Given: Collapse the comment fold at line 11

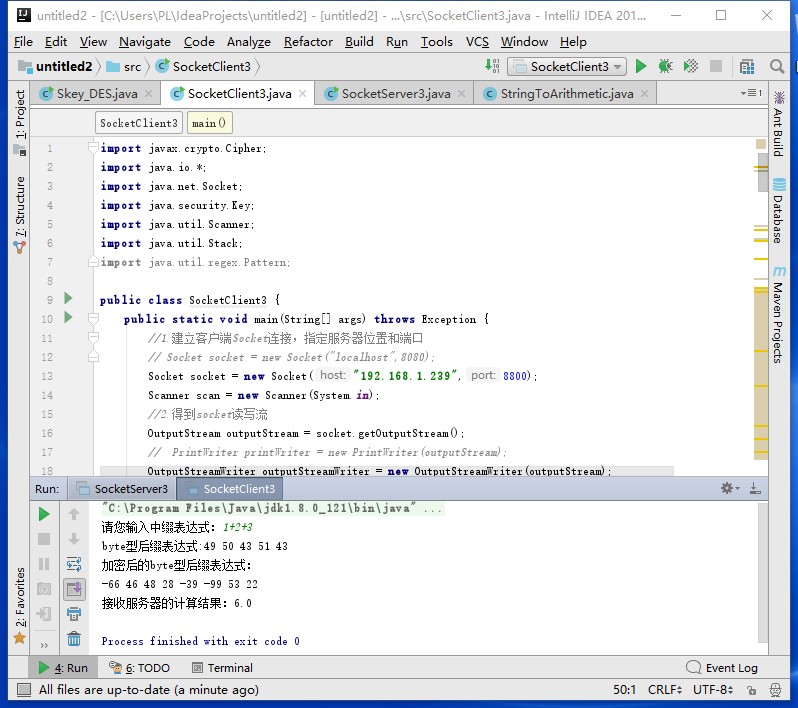Looking at the screenshot, I should (93, 337).
